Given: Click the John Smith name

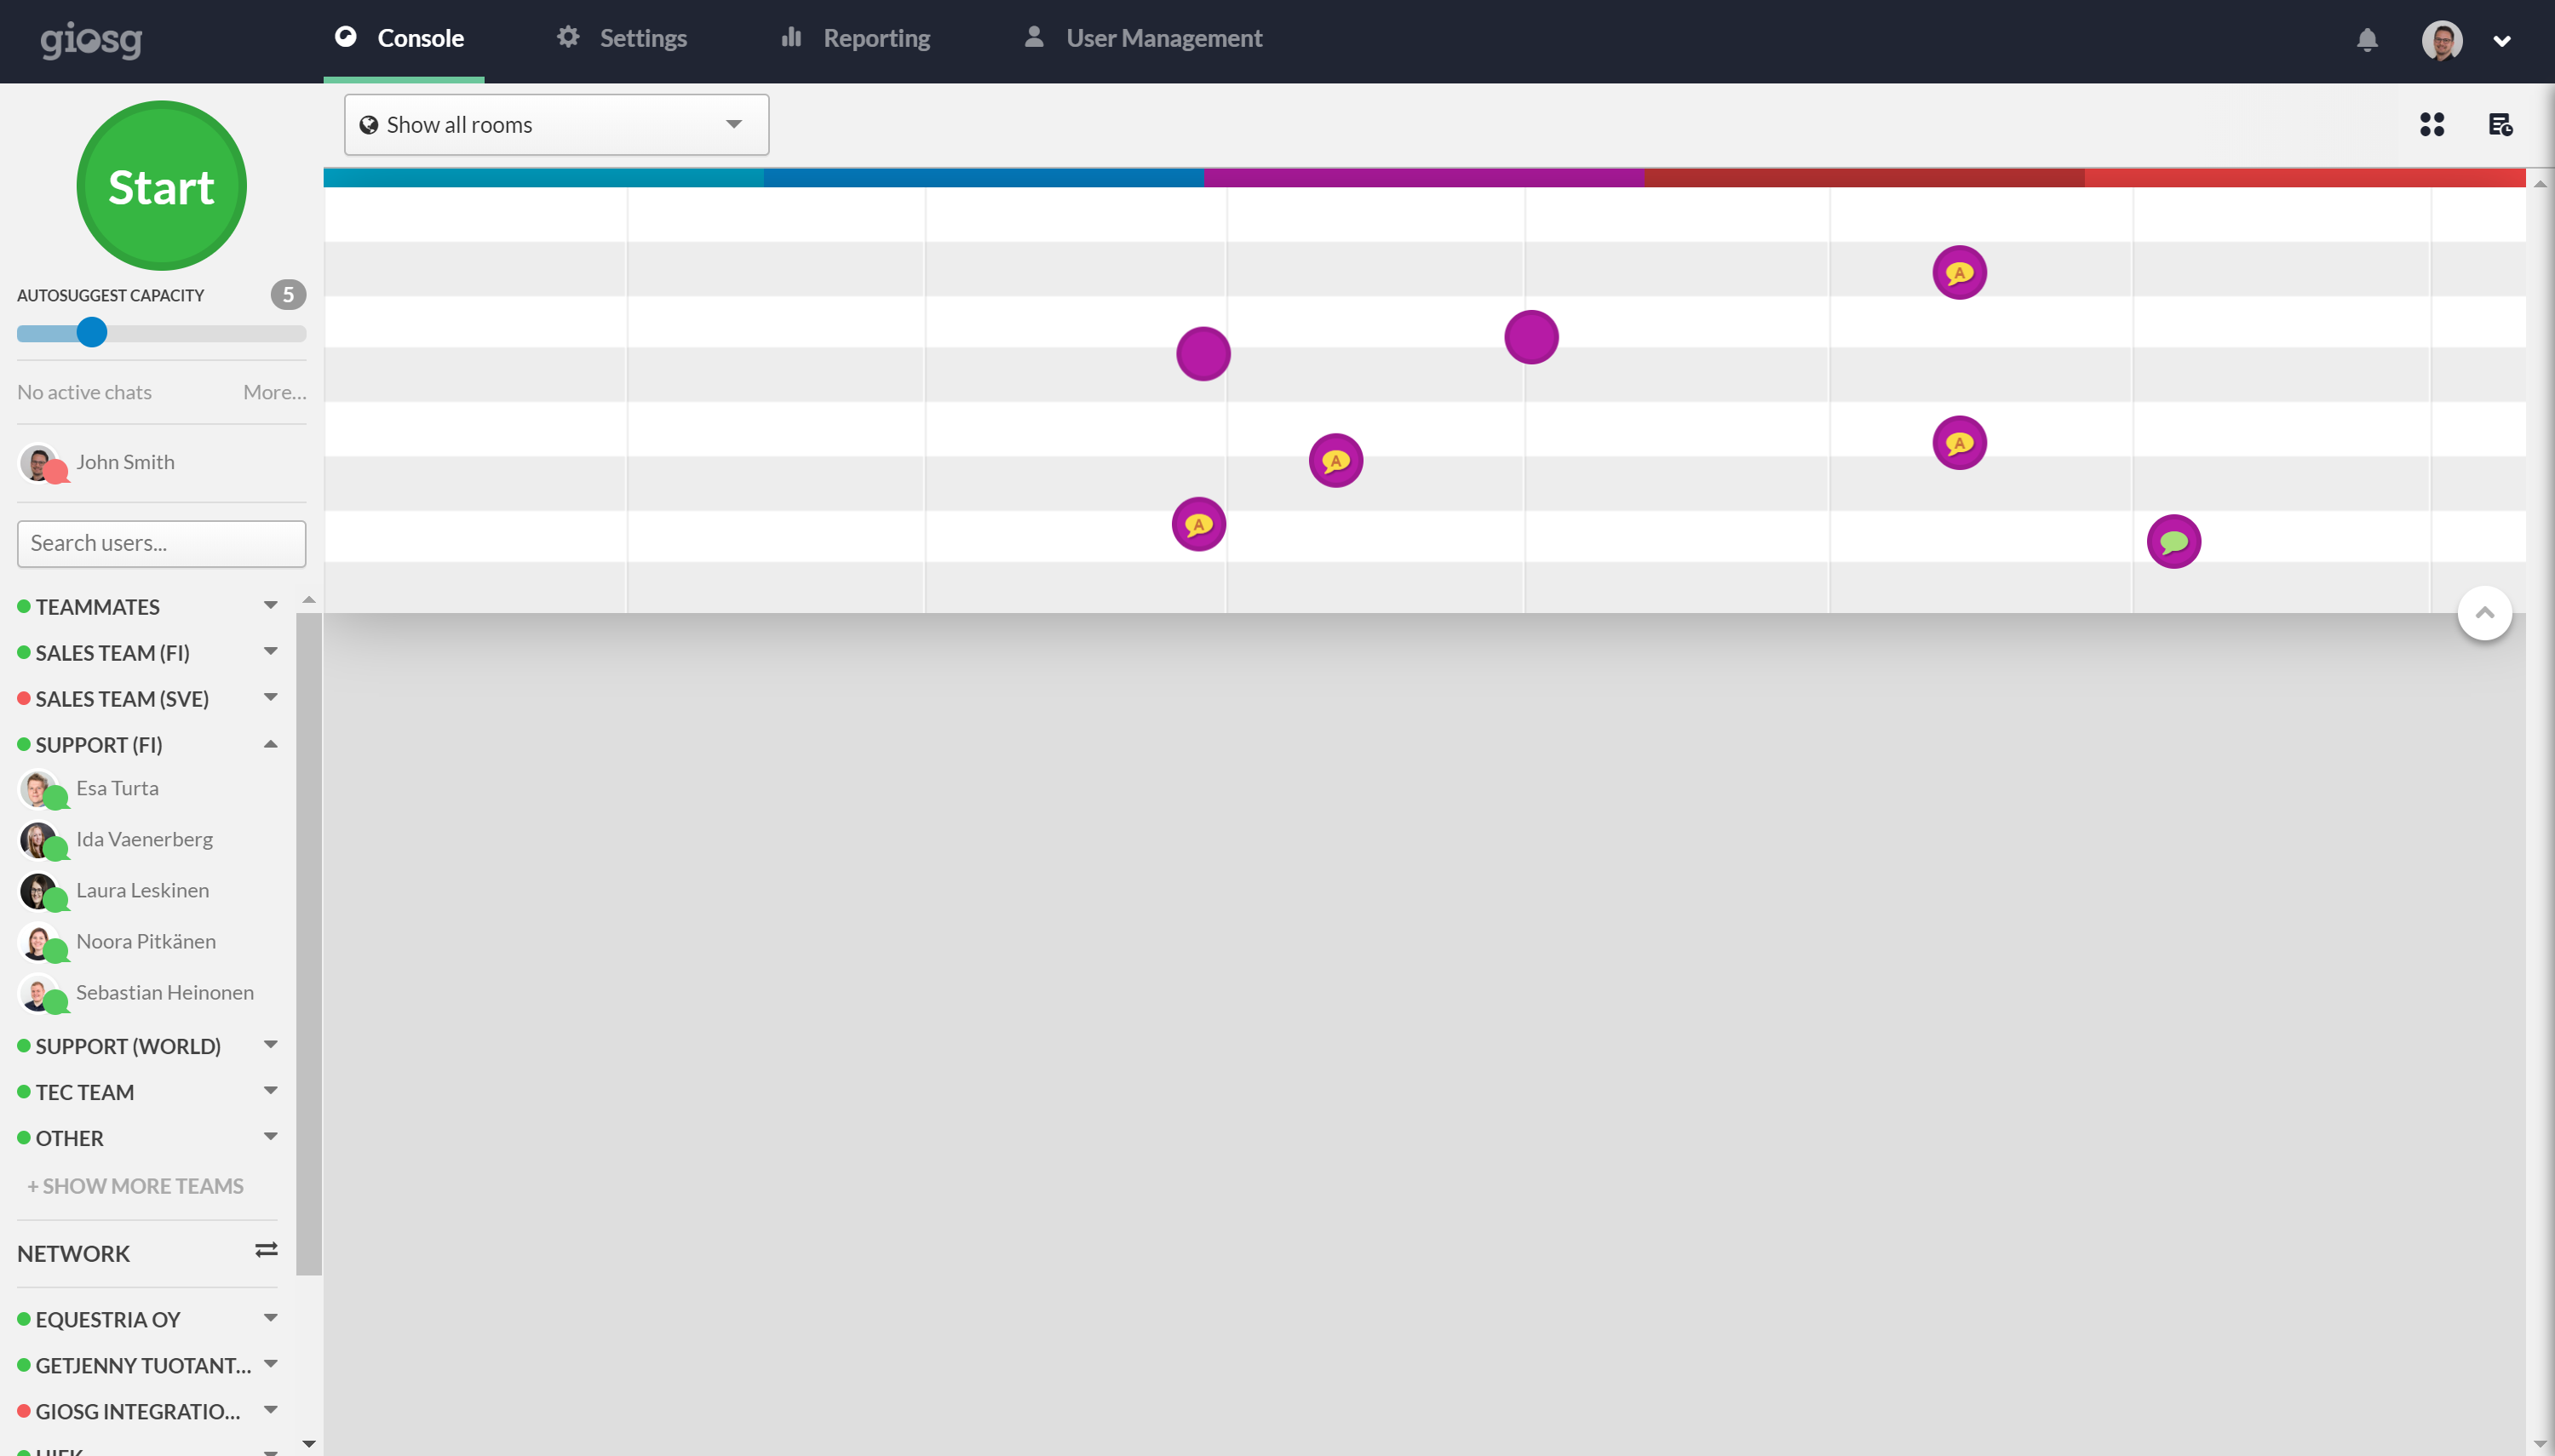Looking at the screenshot, I should [125, 462].
